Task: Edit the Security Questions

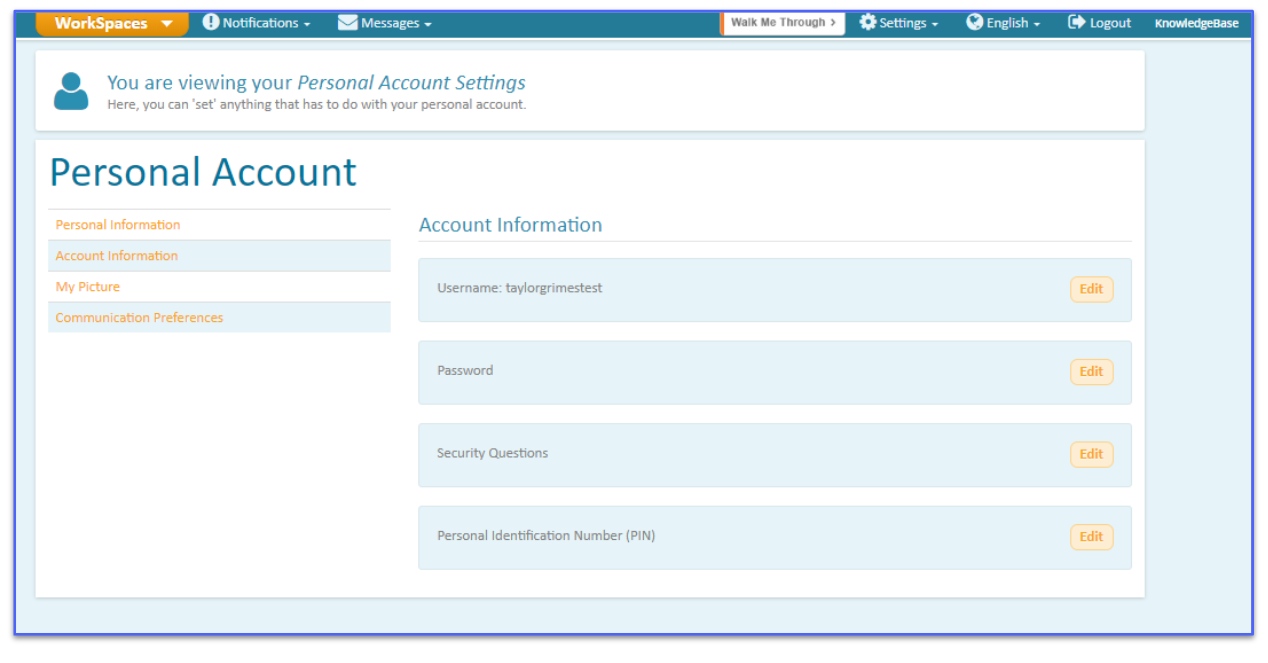Action: 1091,454
